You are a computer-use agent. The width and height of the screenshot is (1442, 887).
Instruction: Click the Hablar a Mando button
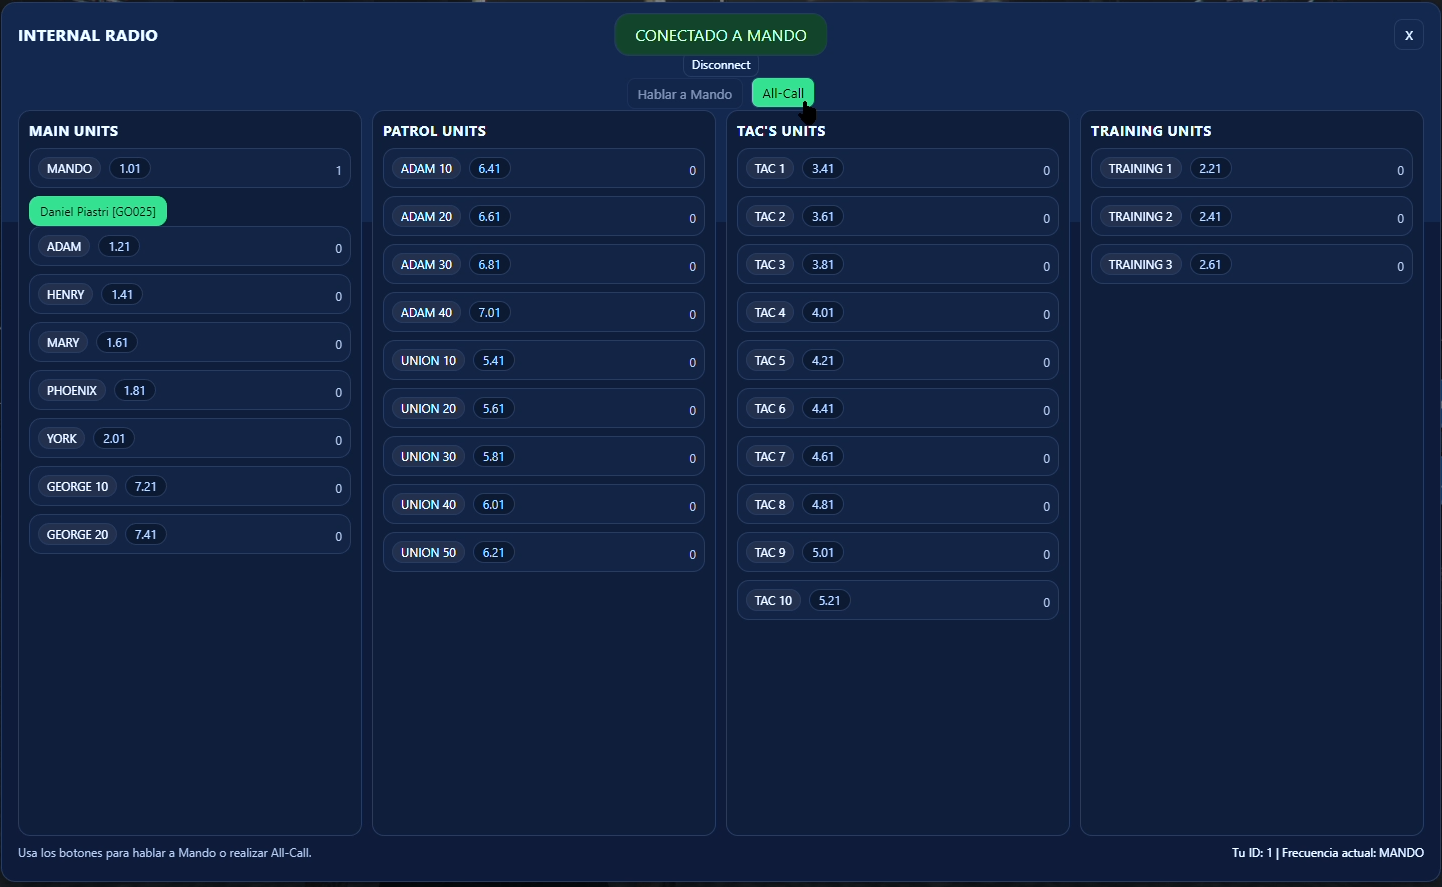(685, 94)
